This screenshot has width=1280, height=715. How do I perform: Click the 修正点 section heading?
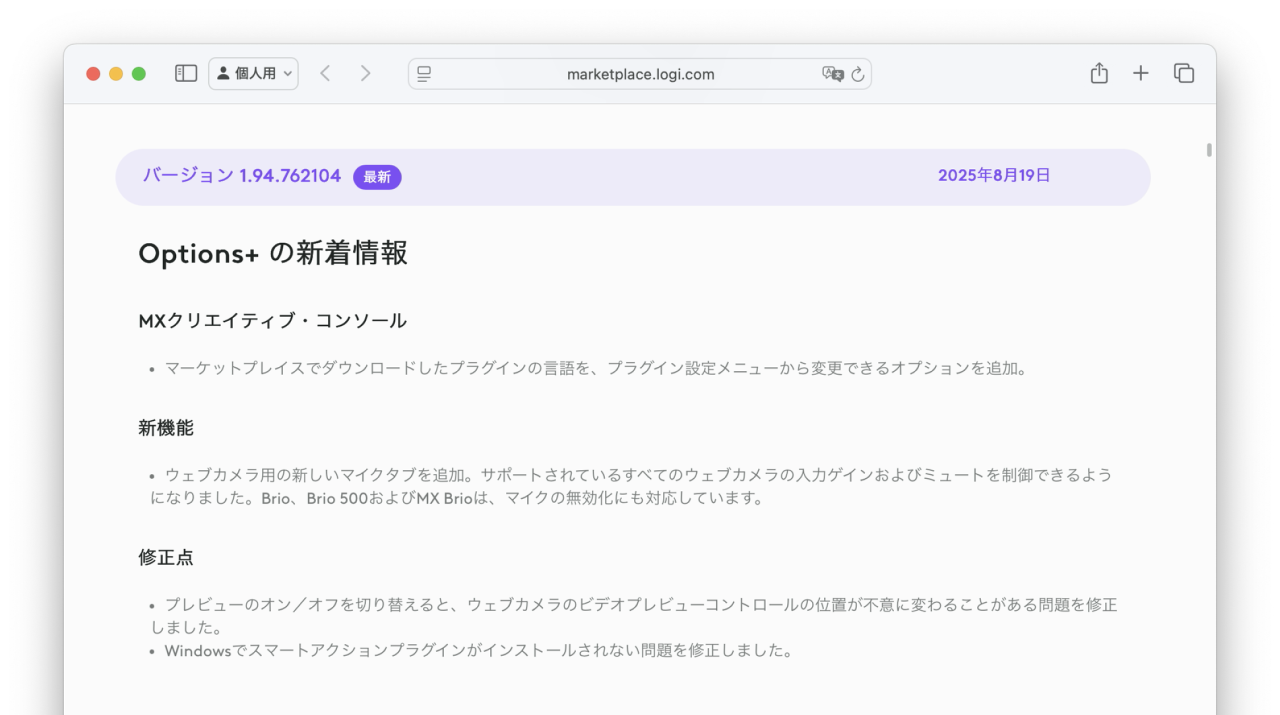pyautogui.click(x=165, y=558)
